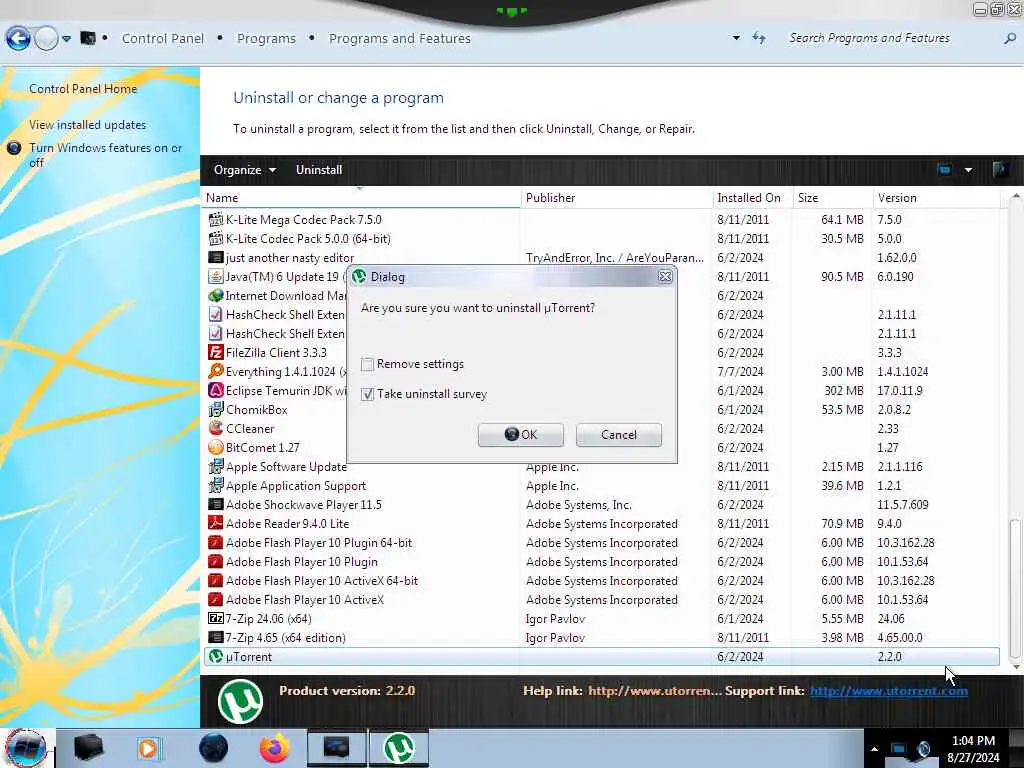Image resolution: width=1024 pixels, height=768 pixels.
Task: Confirm uninstall with the OK button
Action: point(520,435)
